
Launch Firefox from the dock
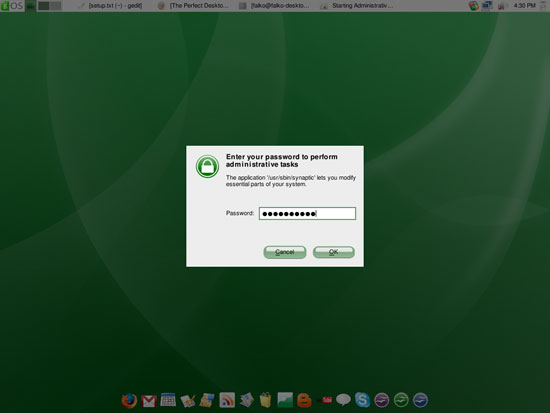(x=129, y=400)
